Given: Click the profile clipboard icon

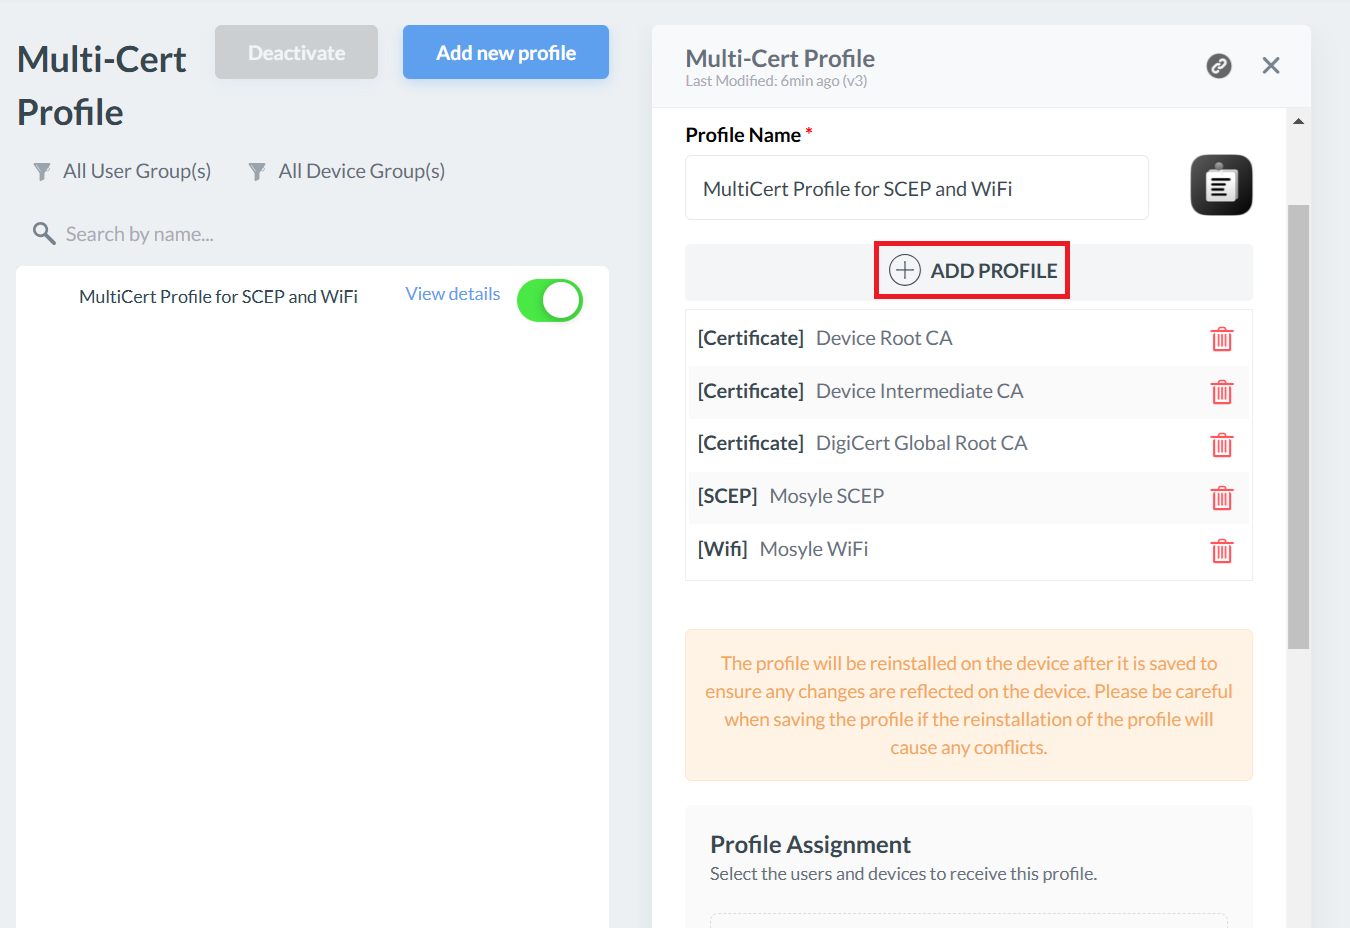Looking at the screenshot, I should pyautogui.click(x=1221, y=185).
